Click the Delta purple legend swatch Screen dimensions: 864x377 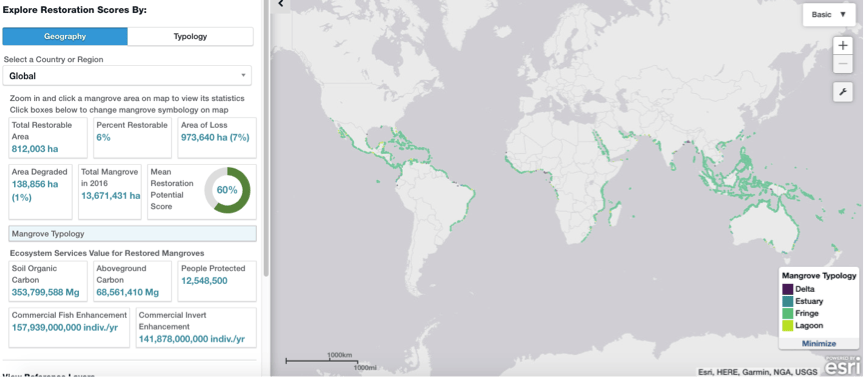pos(787,289)
